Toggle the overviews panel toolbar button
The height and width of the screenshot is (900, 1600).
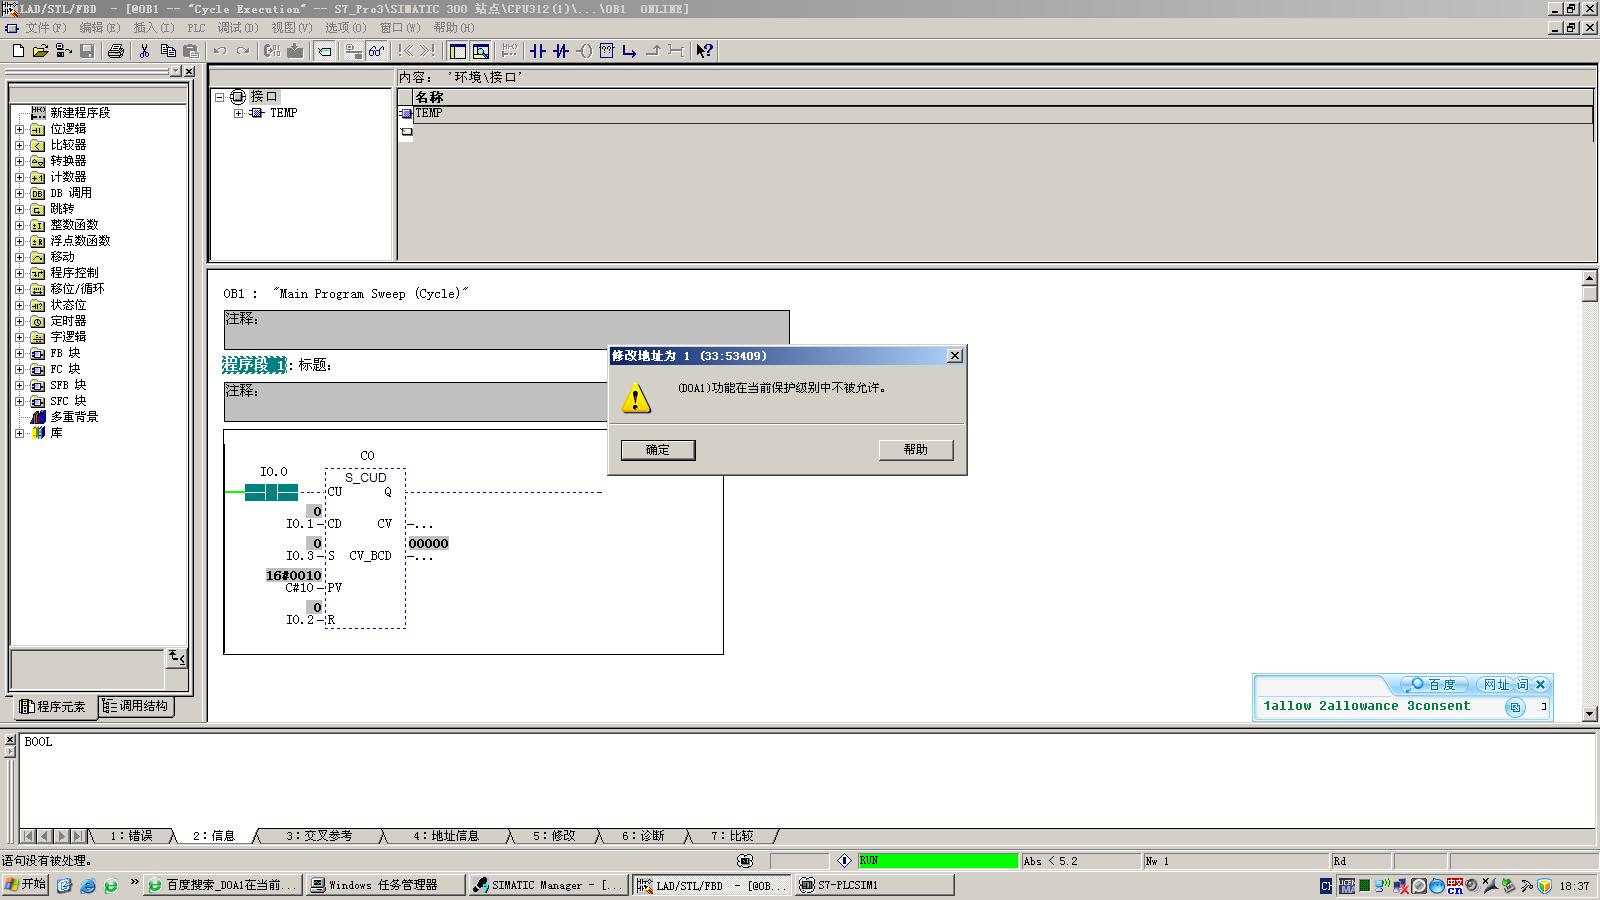coord(458,51)
